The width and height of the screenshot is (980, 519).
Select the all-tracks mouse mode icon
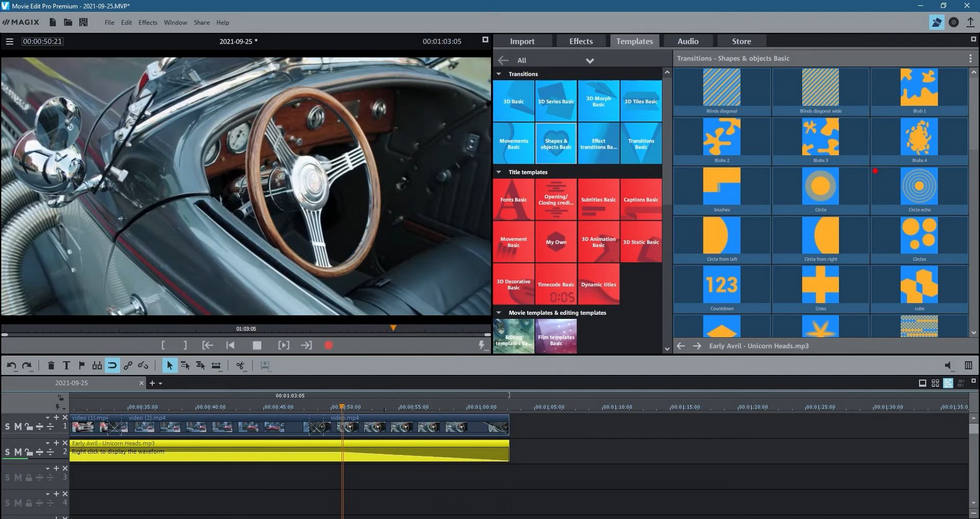coord(200,366)
